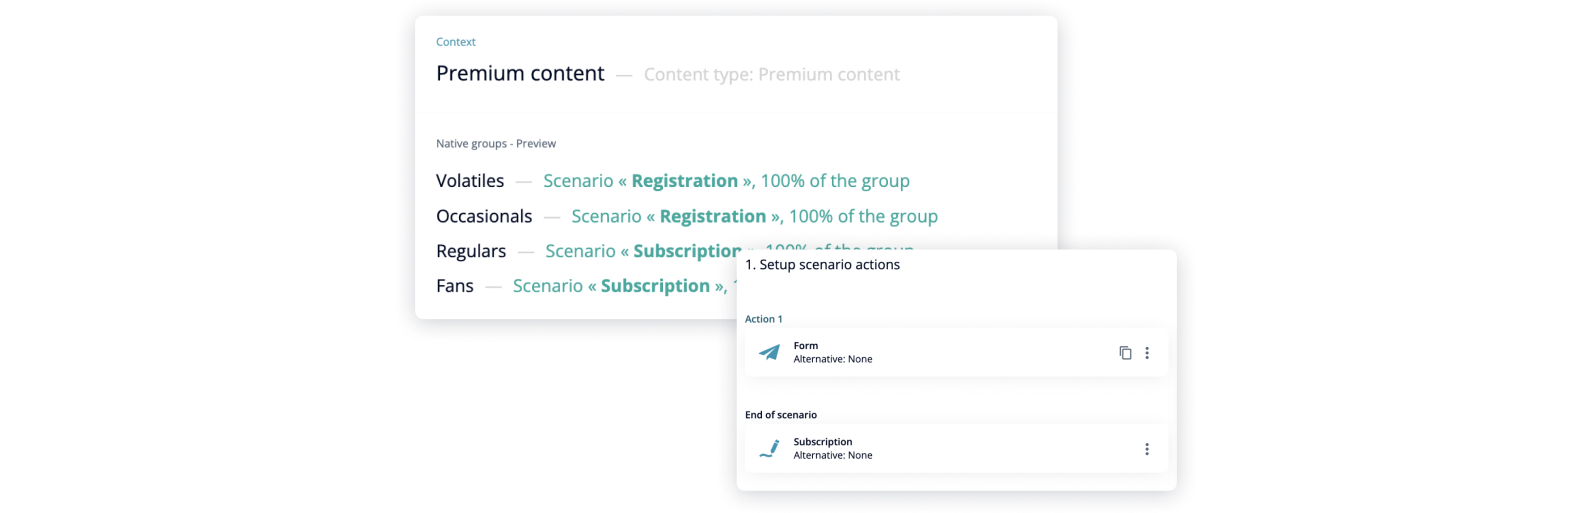This screenshot has width=1592, height=513.
Task: Open three-dot menu for Subscription action
Action: tap(1147, 449)
